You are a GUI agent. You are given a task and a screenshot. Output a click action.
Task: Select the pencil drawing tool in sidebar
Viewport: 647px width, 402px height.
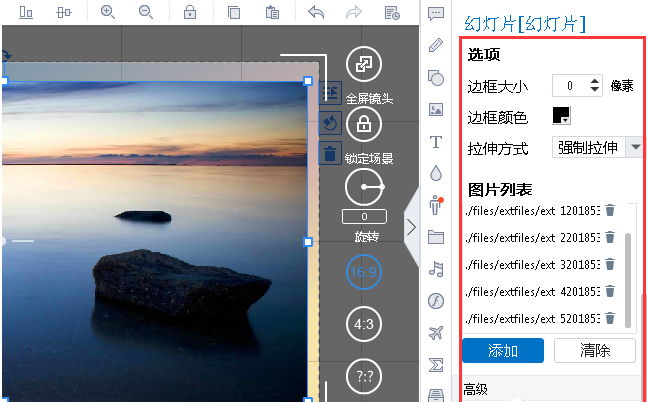click(436, 45)
